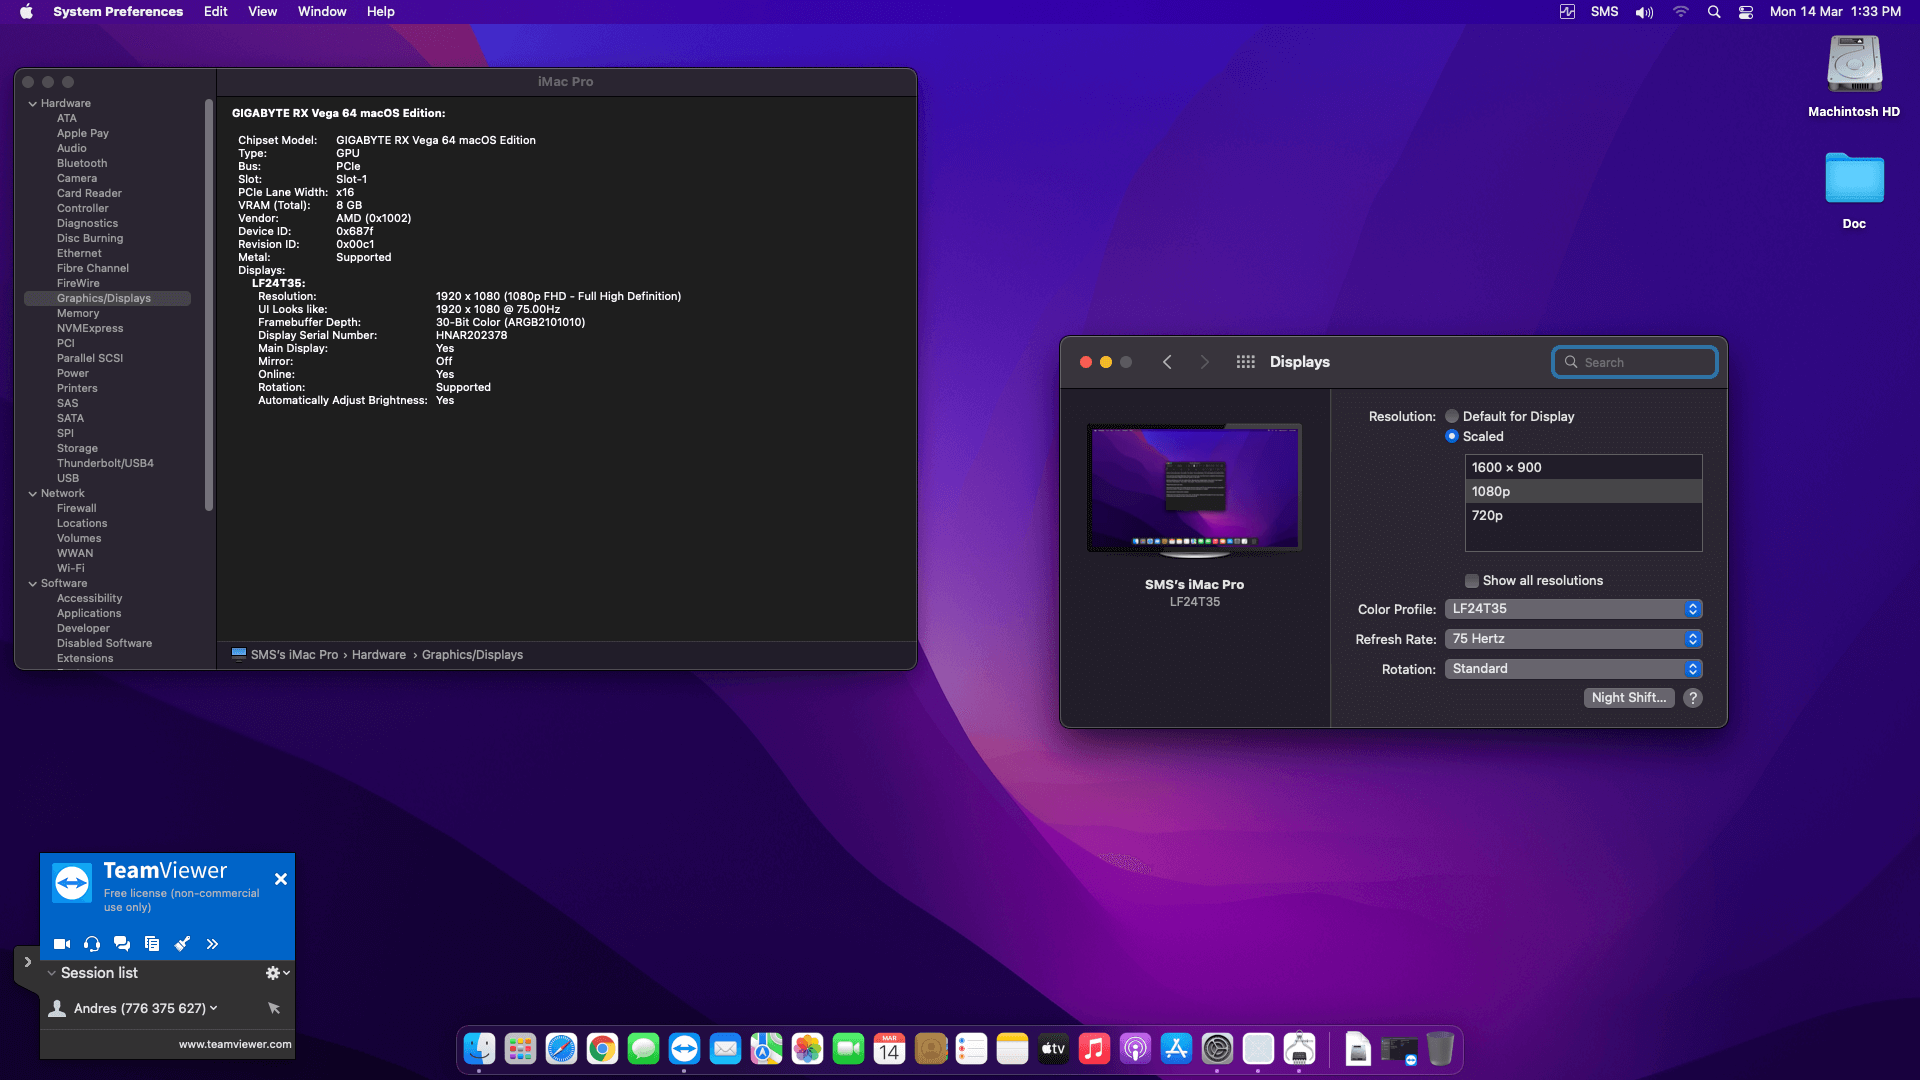Select the Scaled resolution radio button
Viewport: 1920px width, 1080px height.
pos(1452,437)
